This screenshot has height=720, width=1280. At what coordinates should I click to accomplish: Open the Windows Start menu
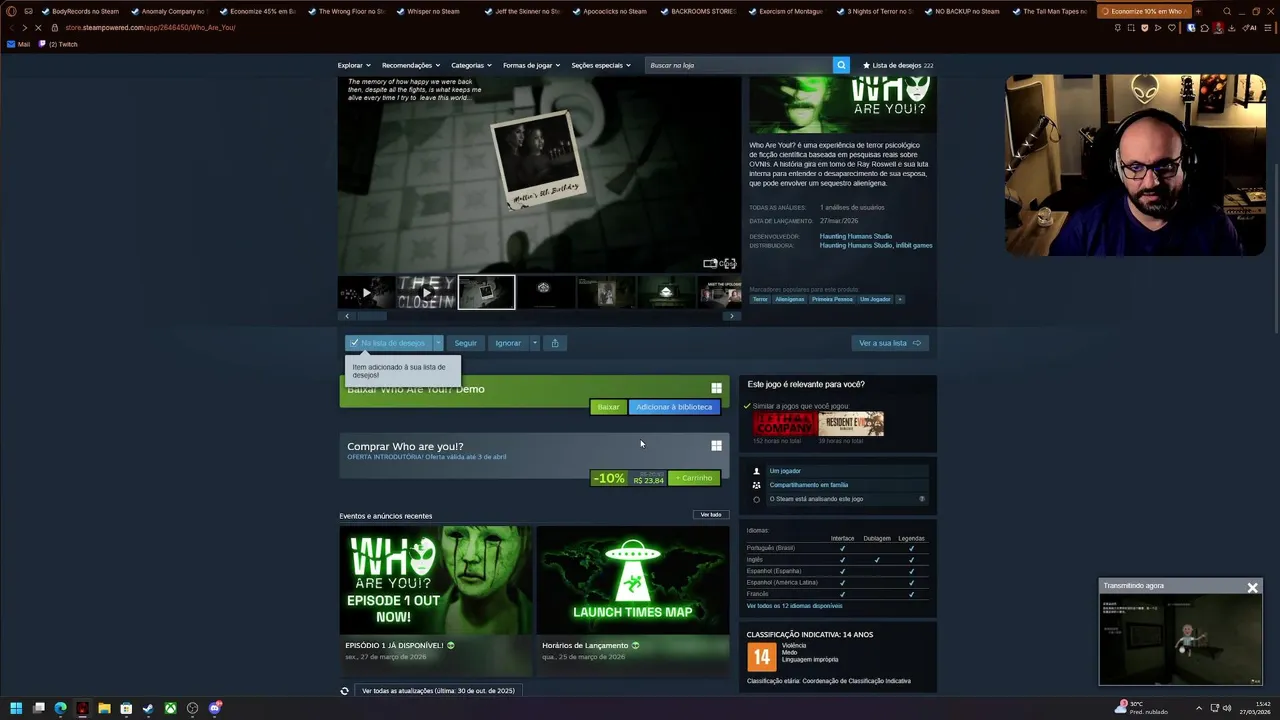tap(16, 708)
